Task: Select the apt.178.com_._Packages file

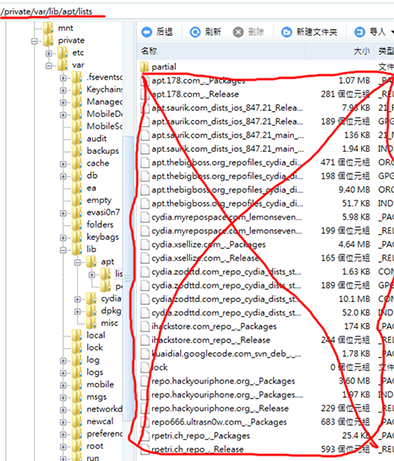Action: tap(198, 81)
